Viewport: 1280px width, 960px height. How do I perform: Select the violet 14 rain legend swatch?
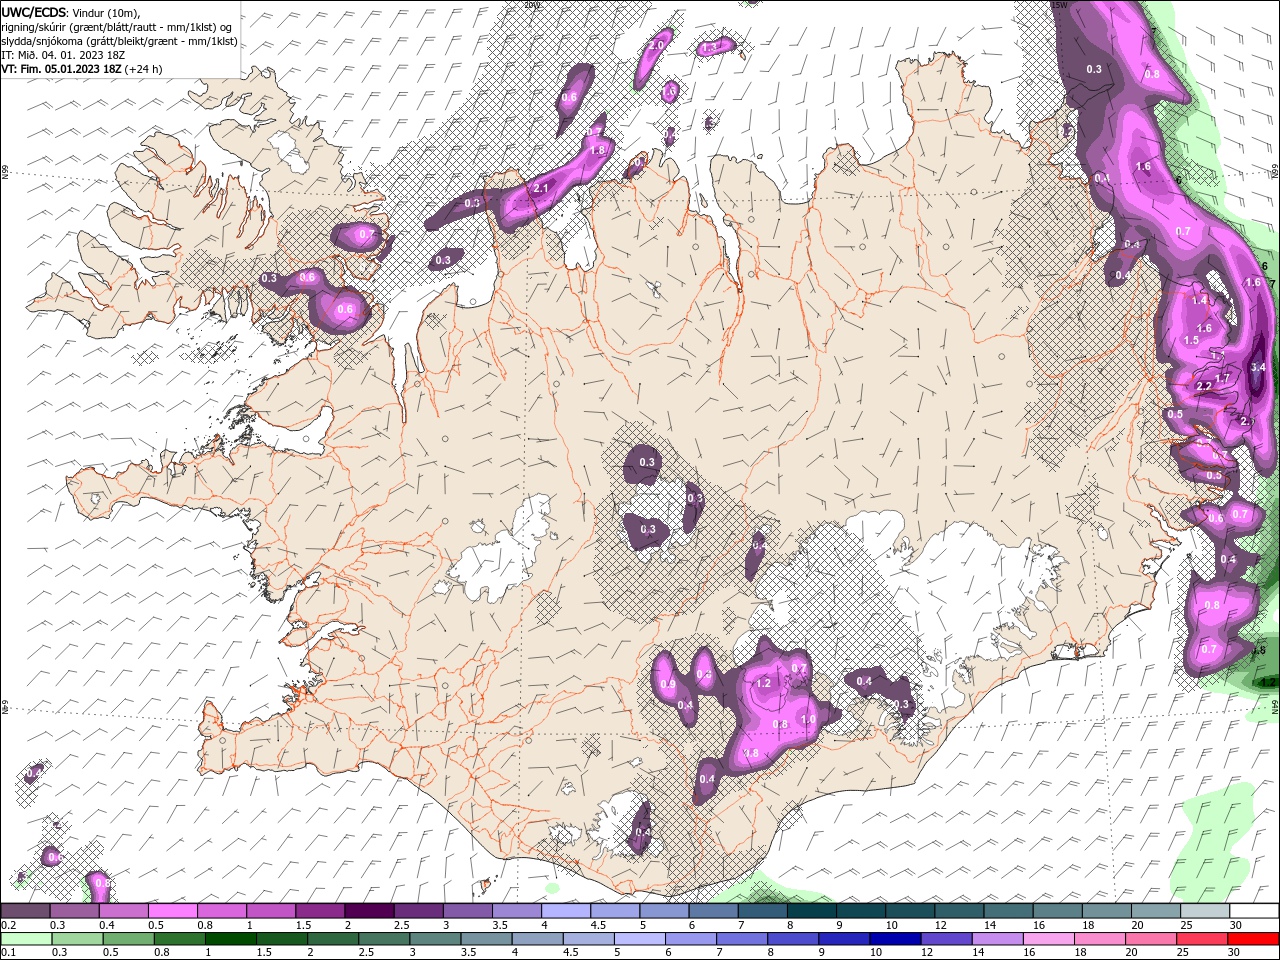pos(996,939)
